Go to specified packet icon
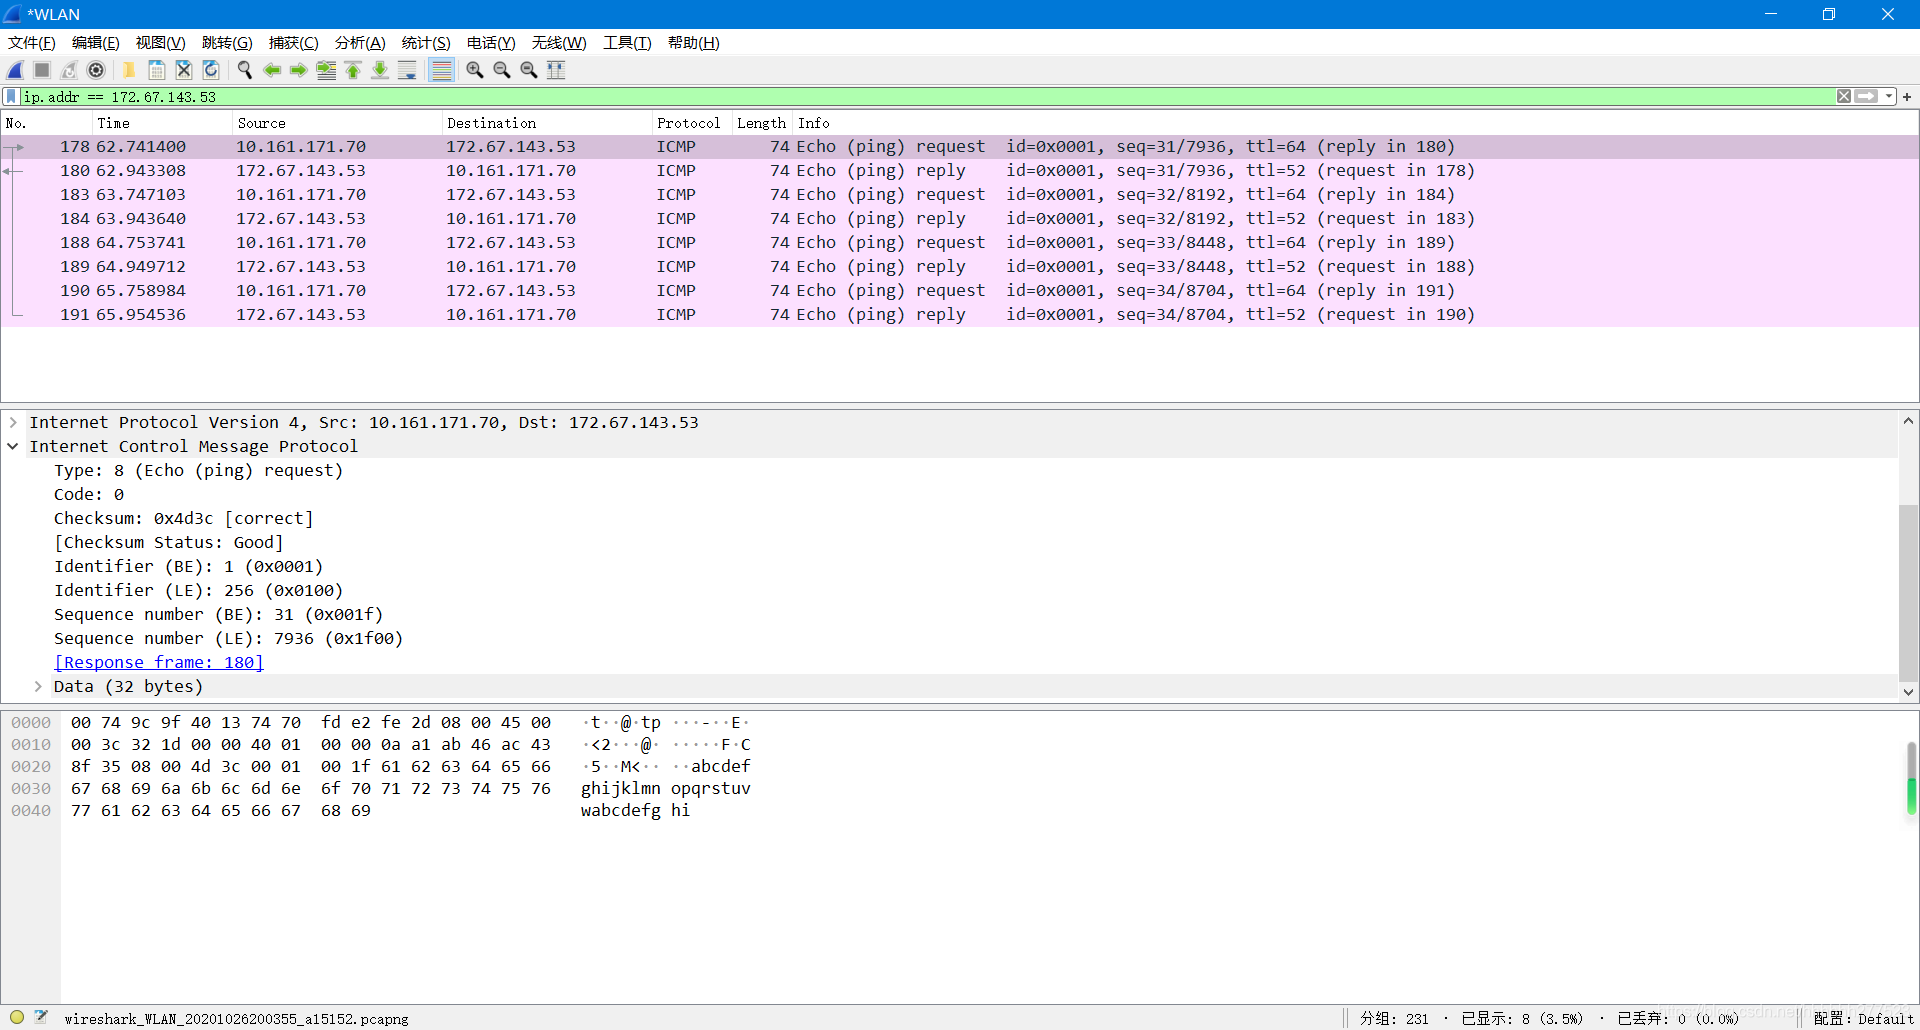Screen dimensions: 1920x1030 pyautogui.click(x=326, y=70)
